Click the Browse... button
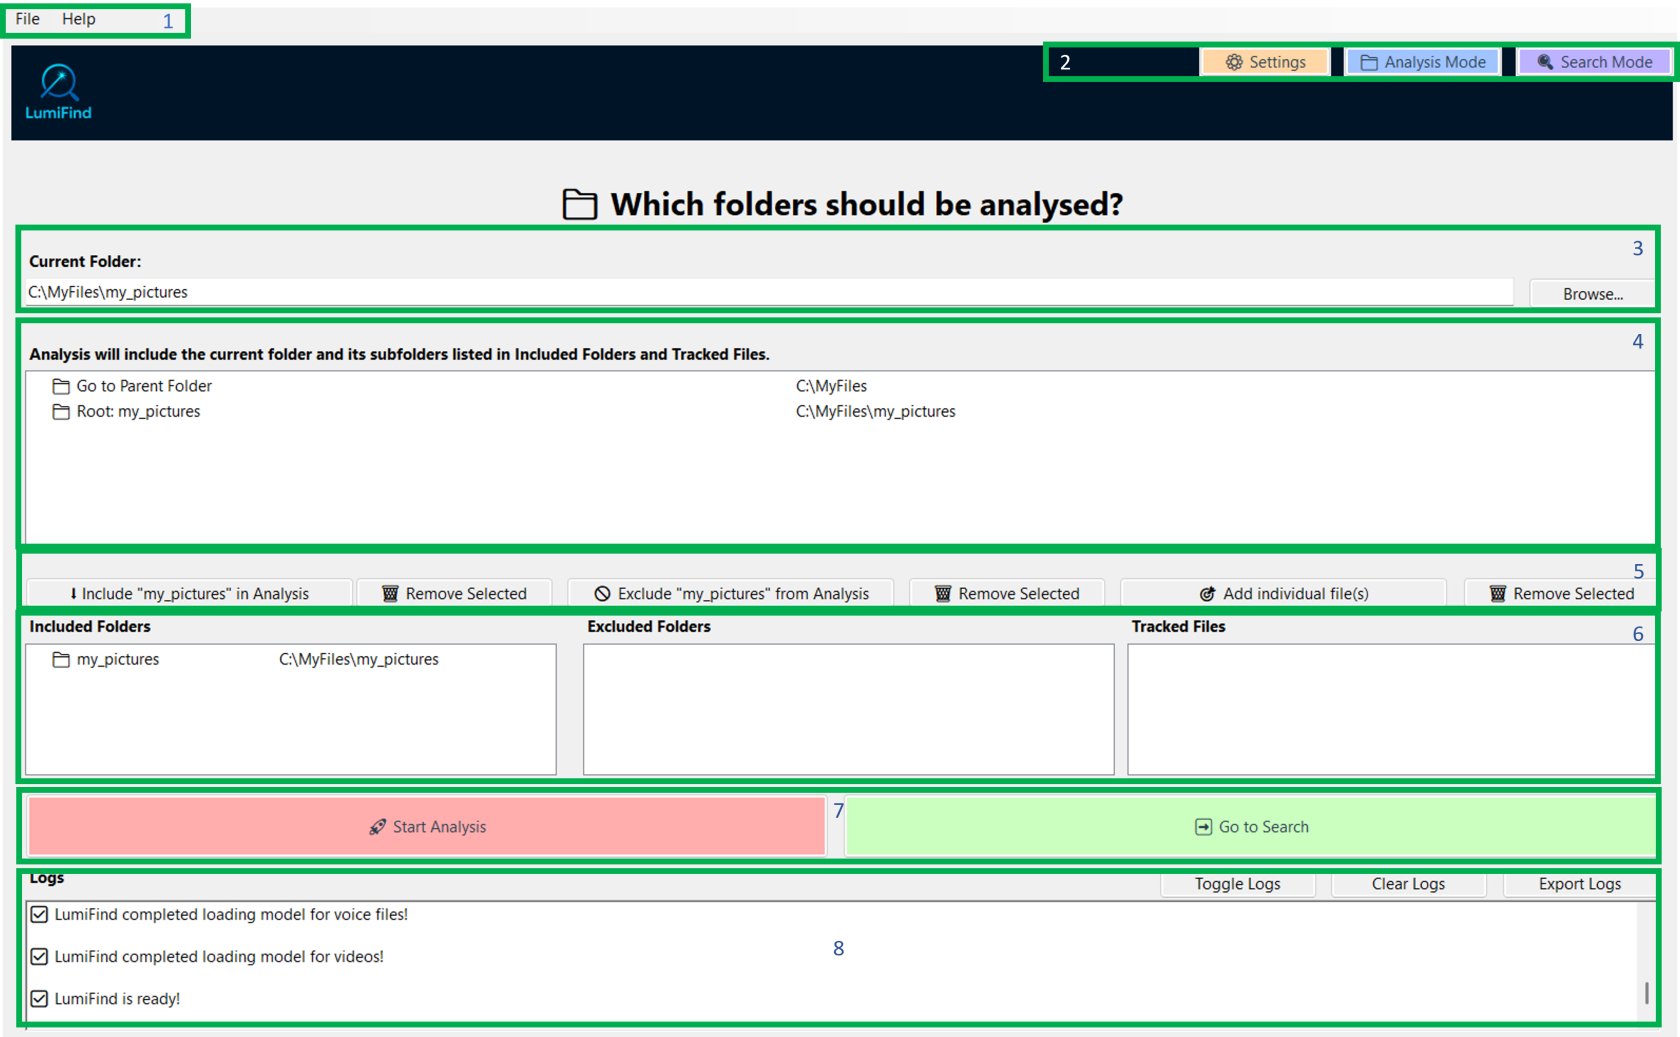The image size is (1680, 1037). click(x=1592, y=294)
